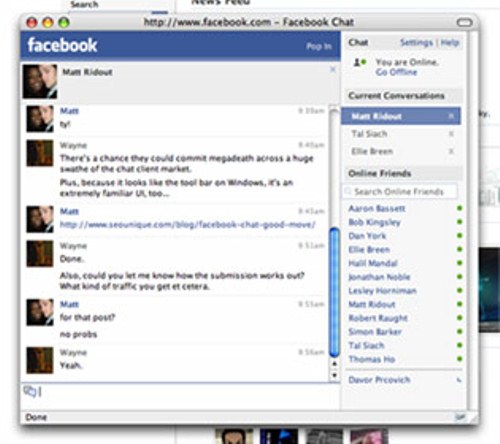500x444 pixels.
Task: Open Ellie Breen in Online Friends list
Action: pos(369,250)
